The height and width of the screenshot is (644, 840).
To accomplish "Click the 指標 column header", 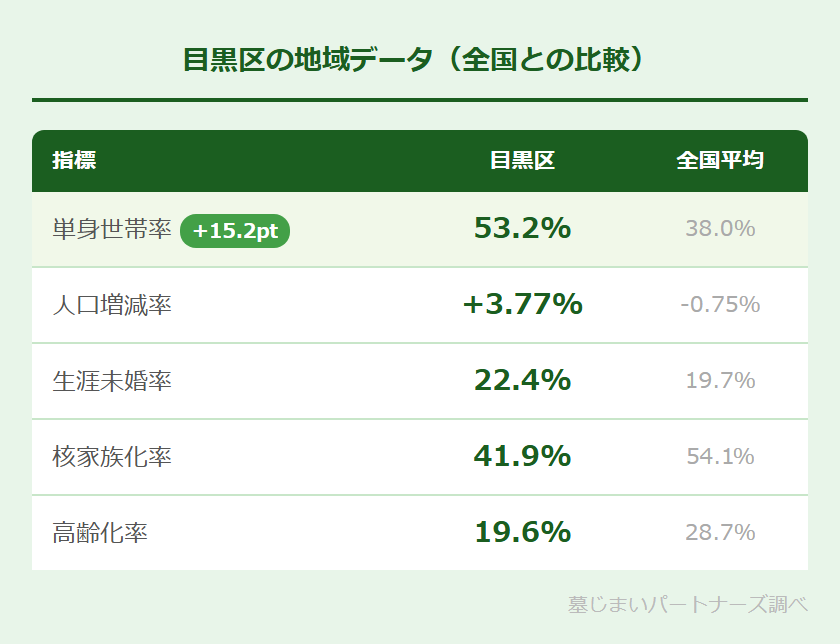I will (x=75, y=160).
